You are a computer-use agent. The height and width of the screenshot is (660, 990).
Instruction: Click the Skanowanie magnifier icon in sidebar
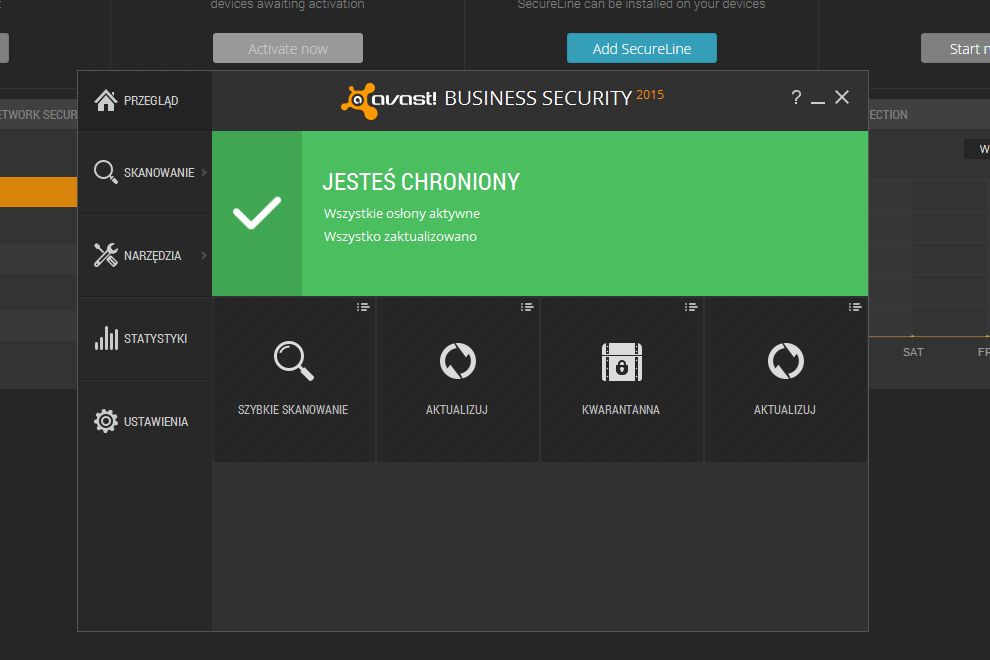click(105, 172)
